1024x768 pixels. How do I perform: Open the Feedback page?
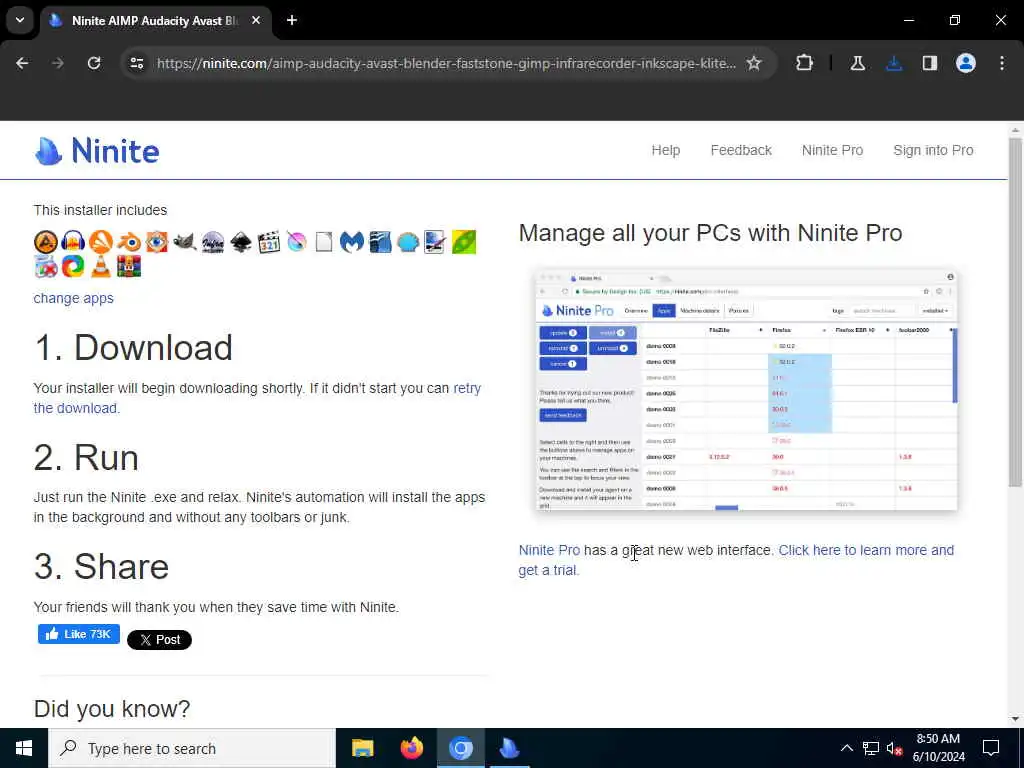741,150
